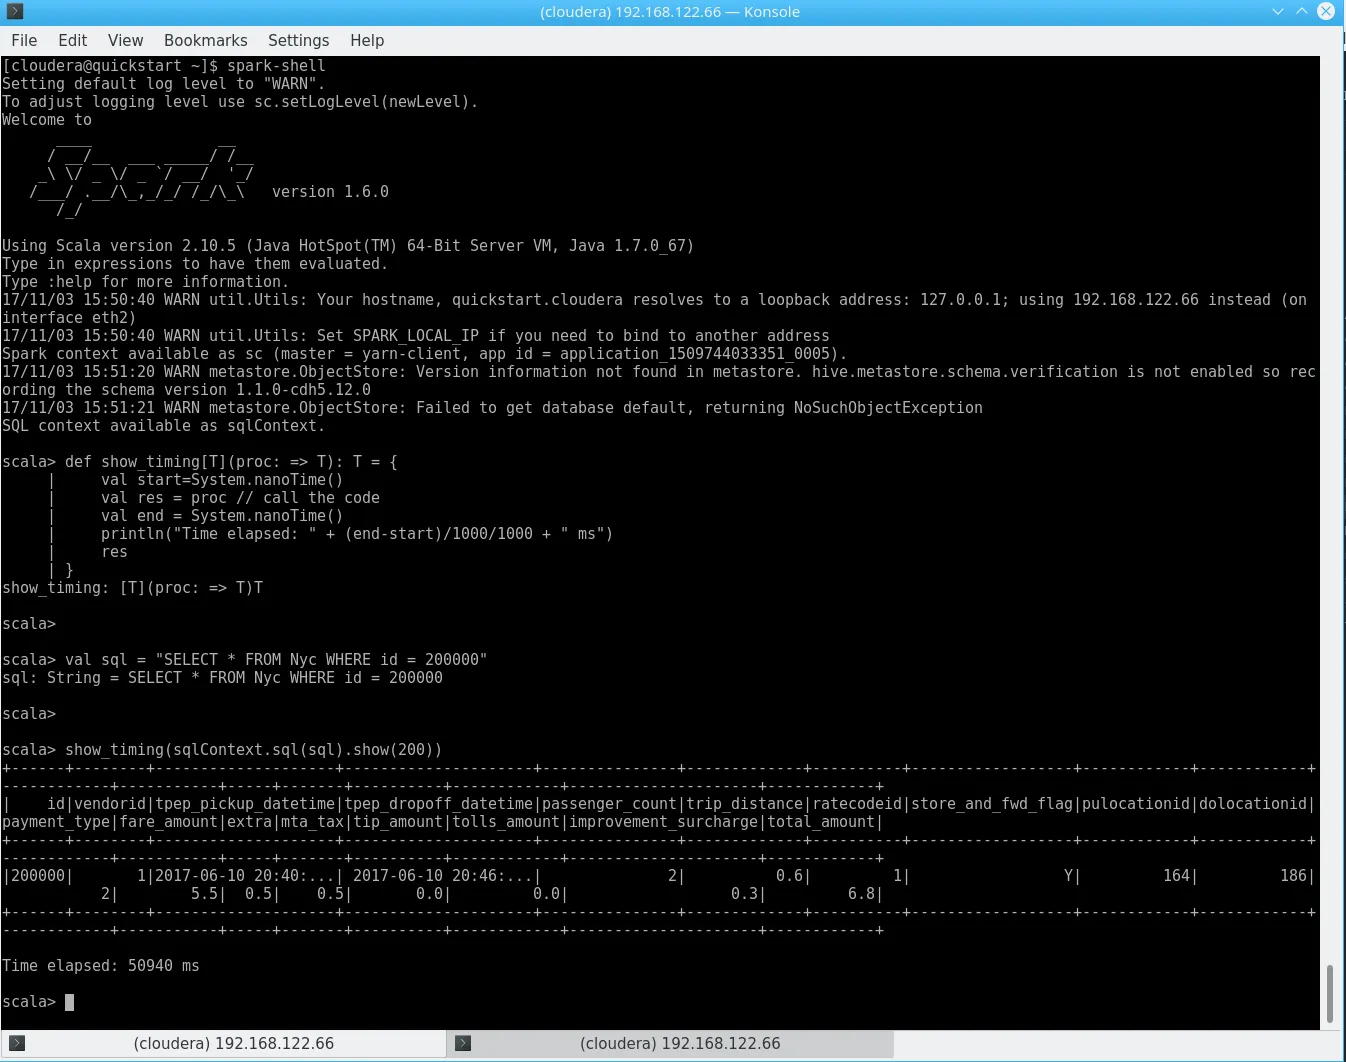This screenshot has width=1346, height=1062.
Task: Open the File menu
Action: (x=24, y=40)
